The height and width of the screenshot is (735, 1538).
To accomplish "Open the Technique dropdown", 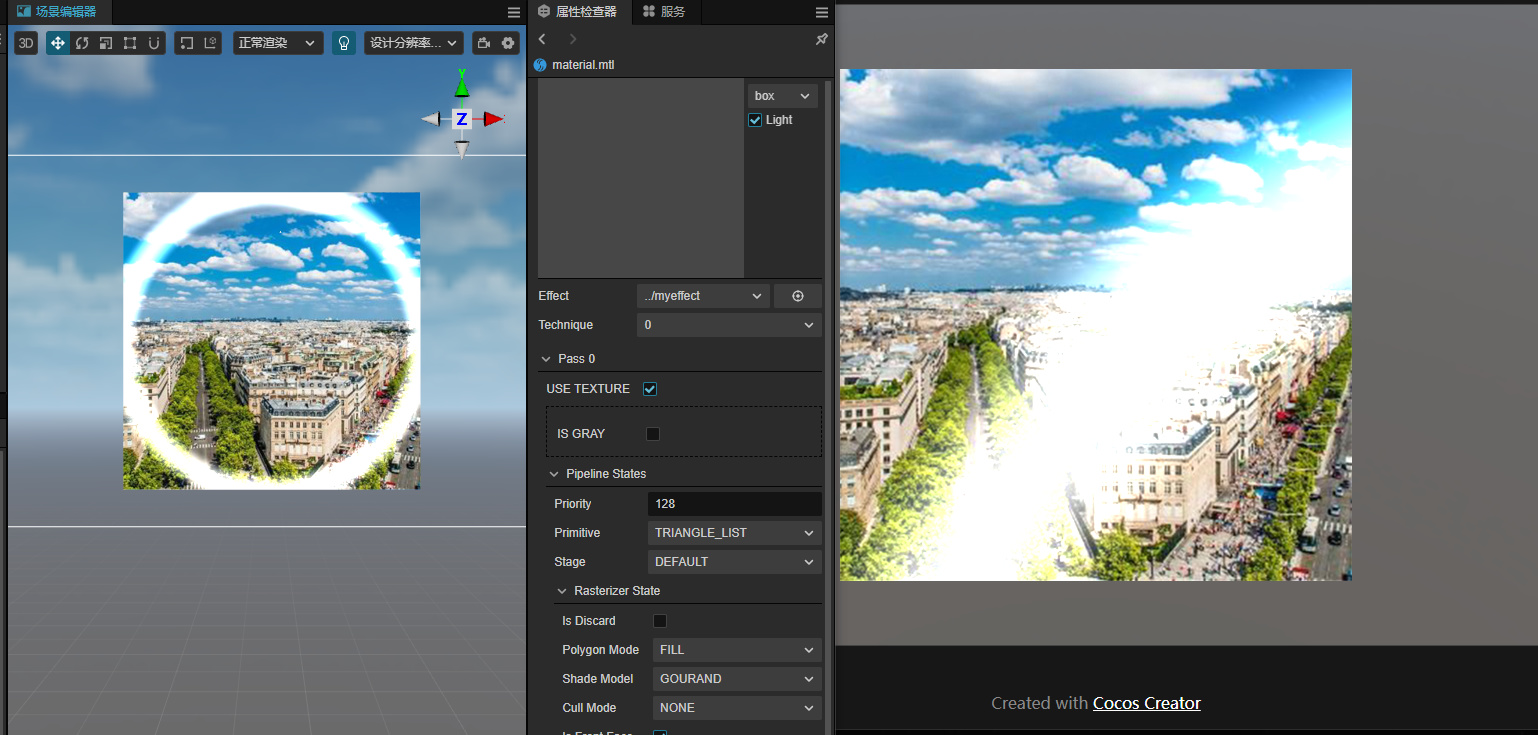I will pos(729,325).
